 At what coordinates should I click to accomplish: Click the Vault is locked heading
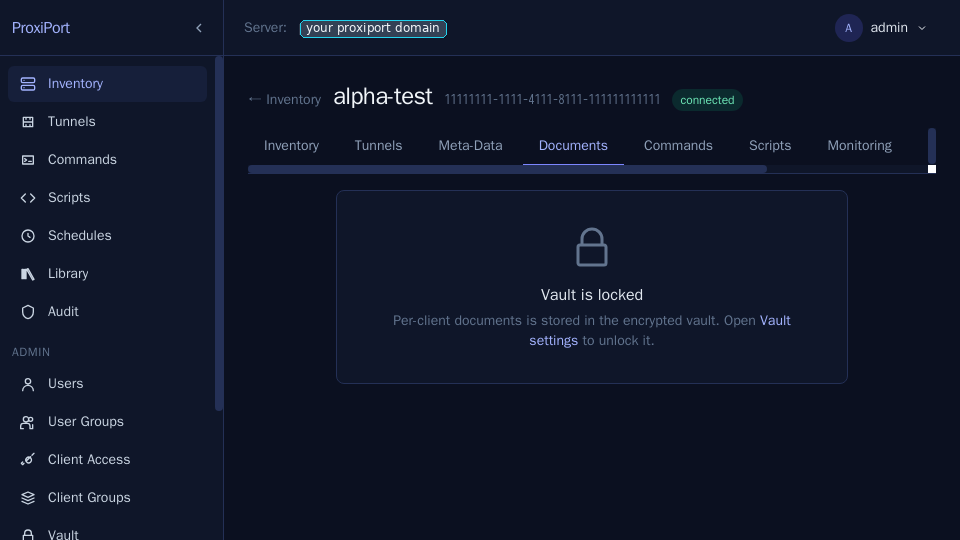591,295
